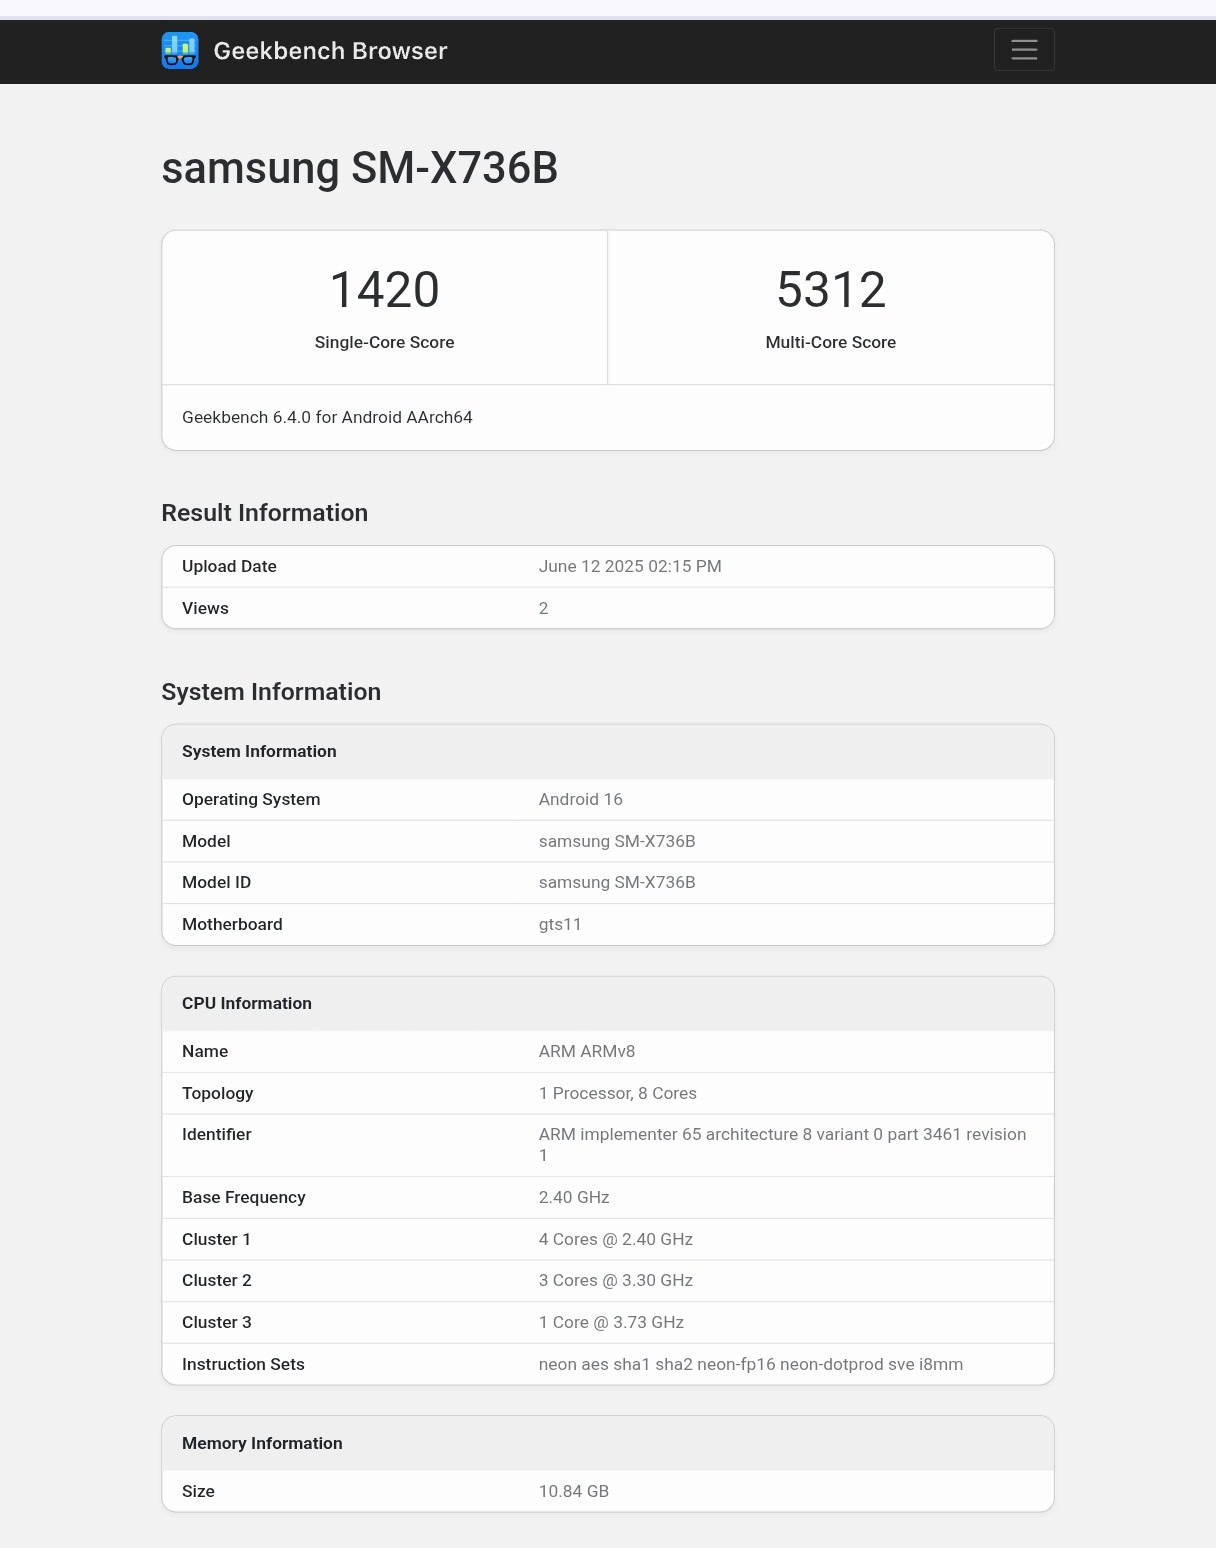Open the hamburger navigation menu

click(1024, 50)
